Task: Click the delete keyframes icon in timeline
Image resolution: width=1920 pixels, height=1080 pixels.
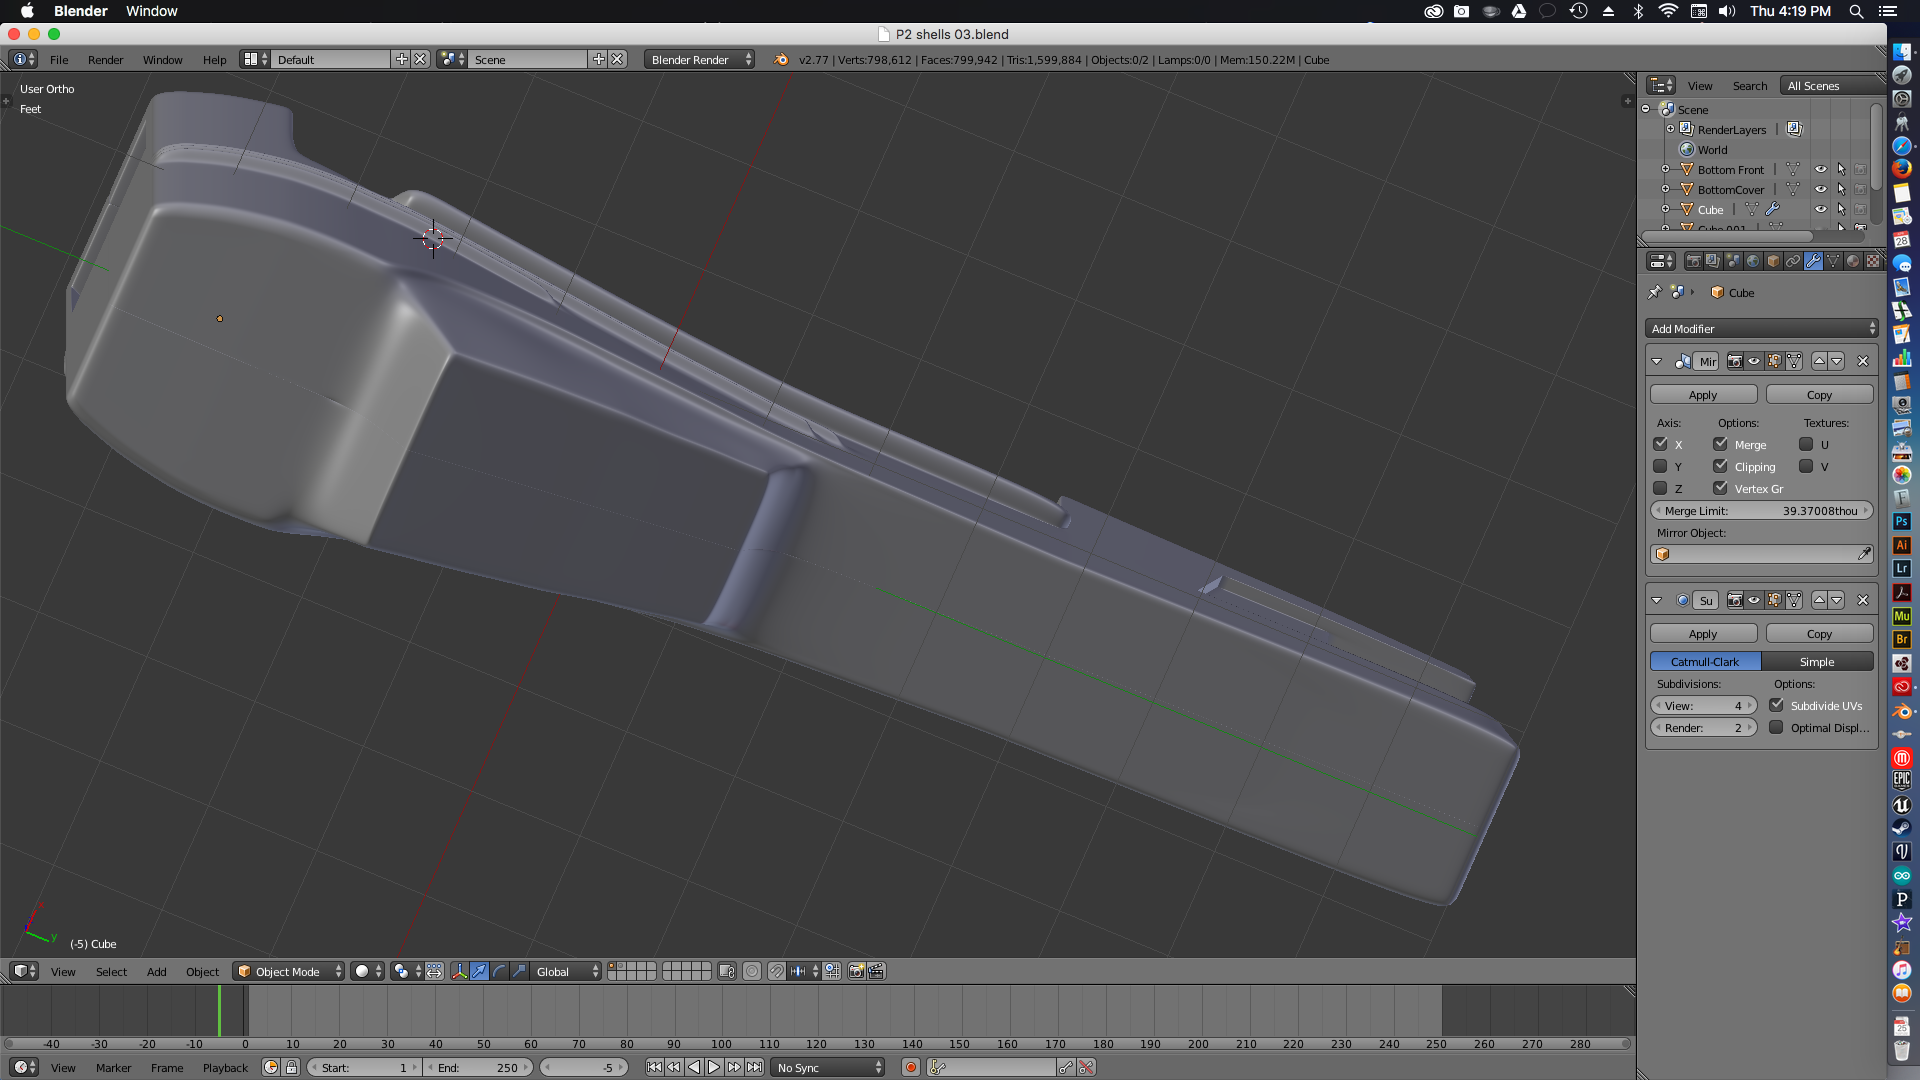Action: click(1086, 1067)
